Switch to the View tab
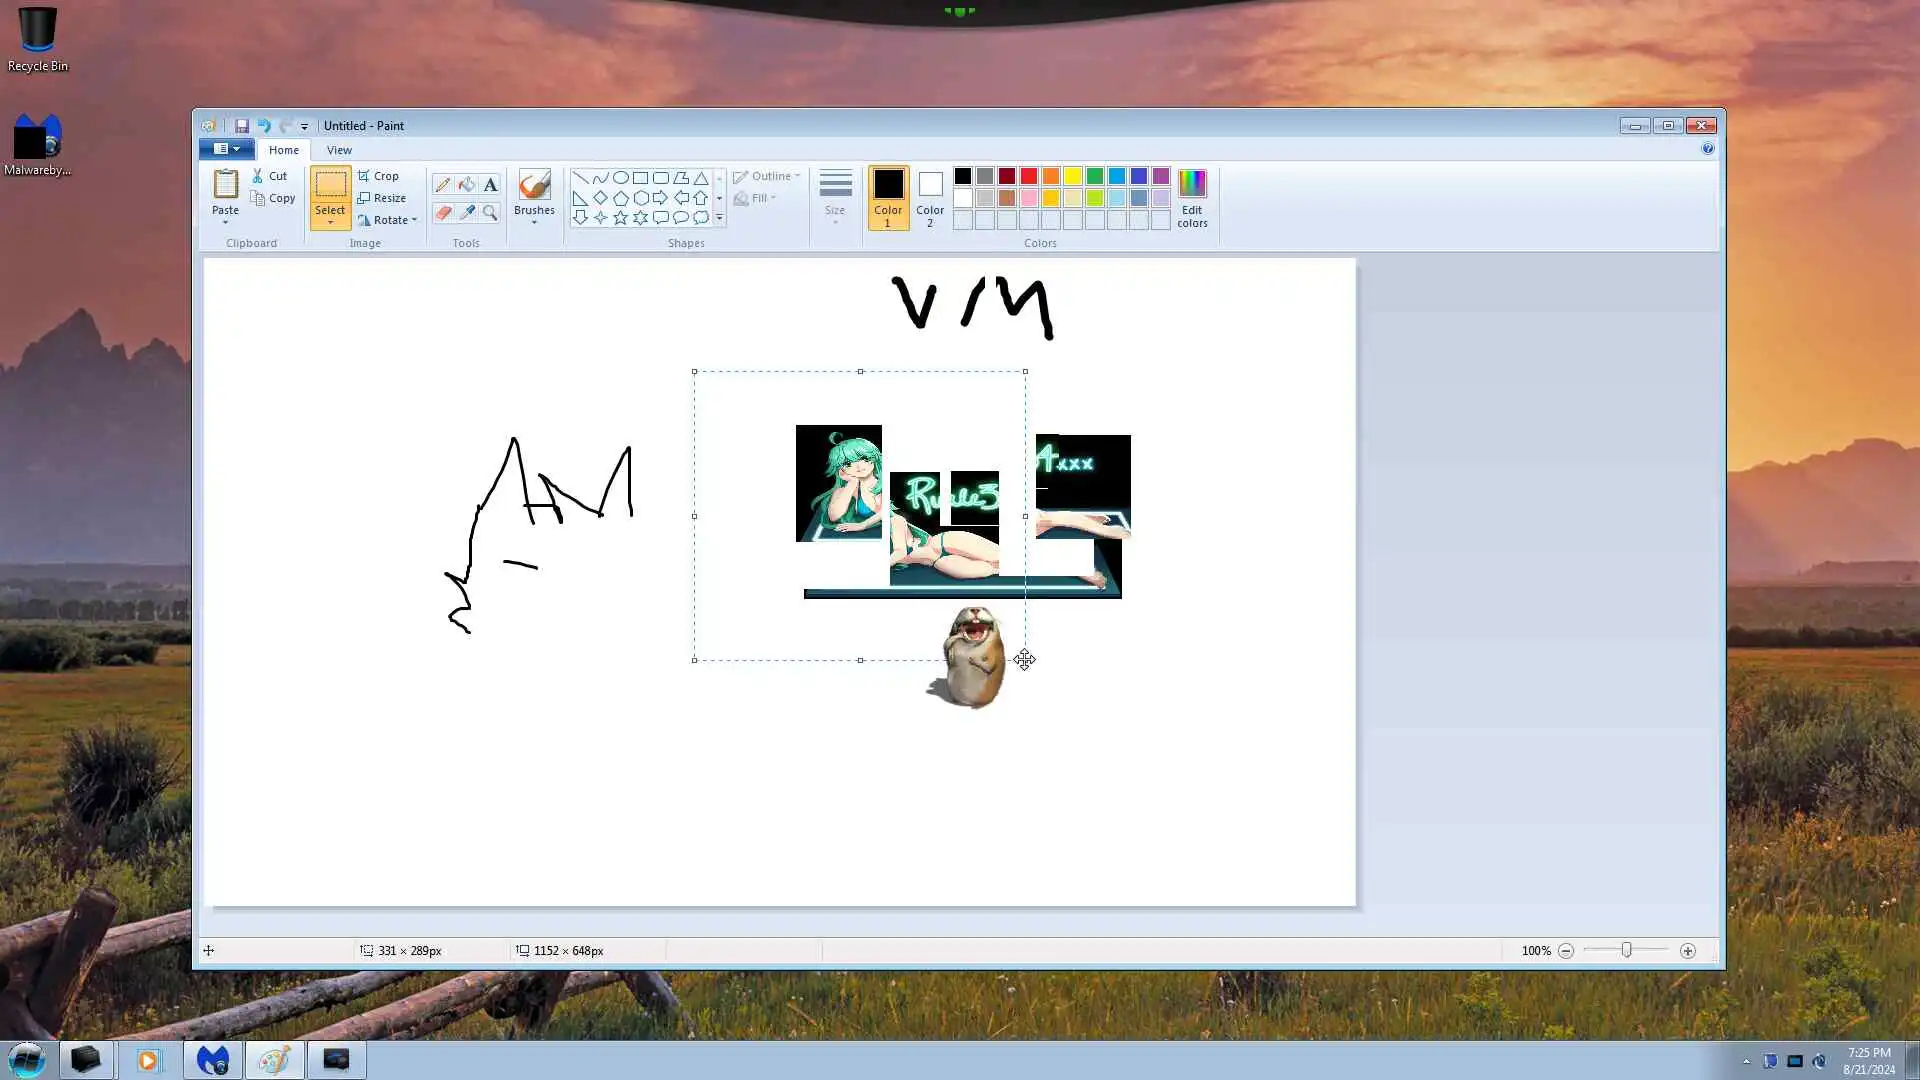 339,150
